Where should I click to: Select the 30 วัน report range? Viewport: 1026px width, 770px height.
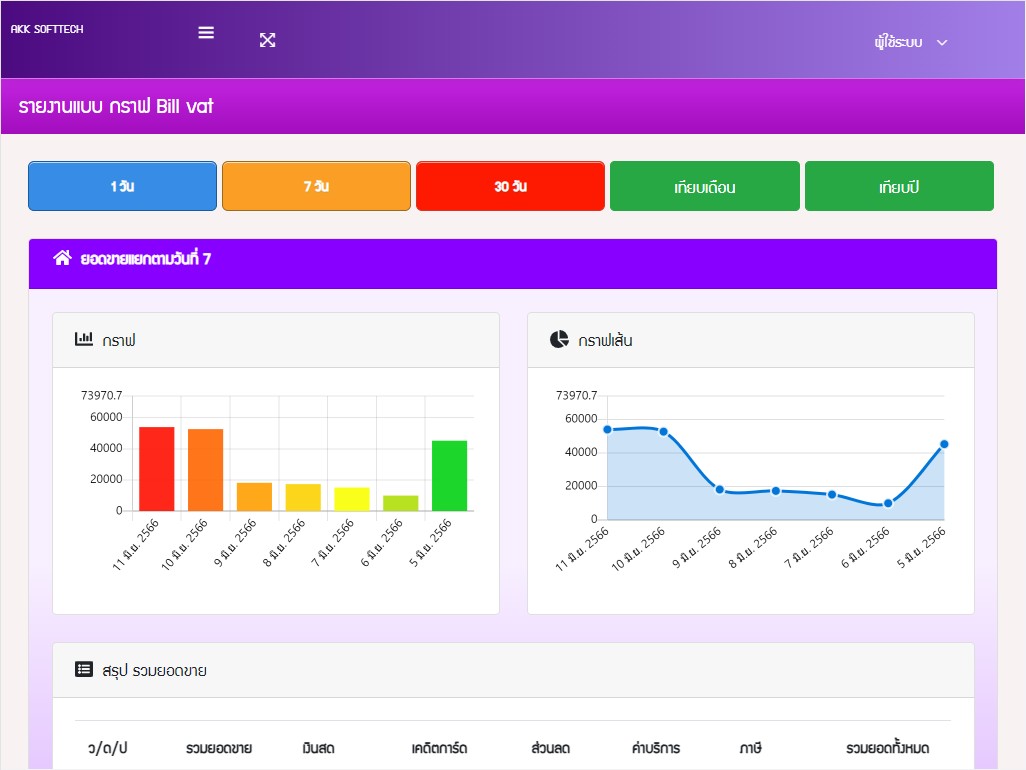pyautogui.click(x=510, y=187)
